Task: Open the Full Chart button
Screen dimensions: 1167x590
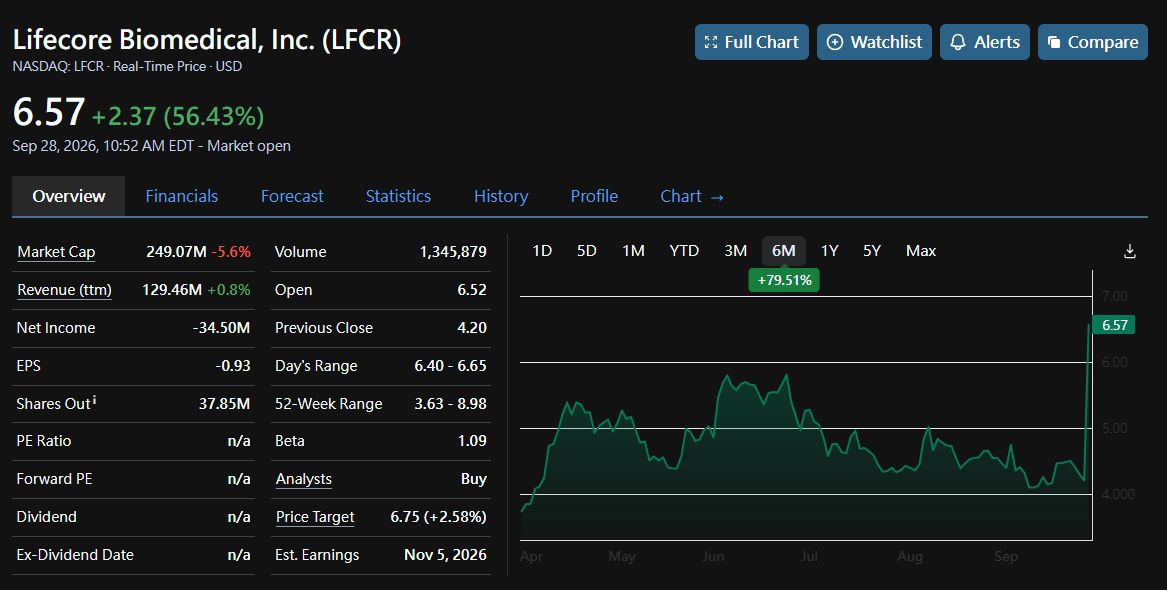Action: [752, 42]
